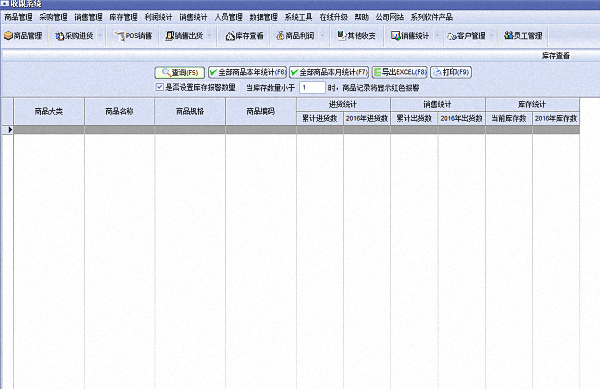Launch the POS销售 toolbar icon
This screenshot has height=389, width=600.
(x=133, y=36)
